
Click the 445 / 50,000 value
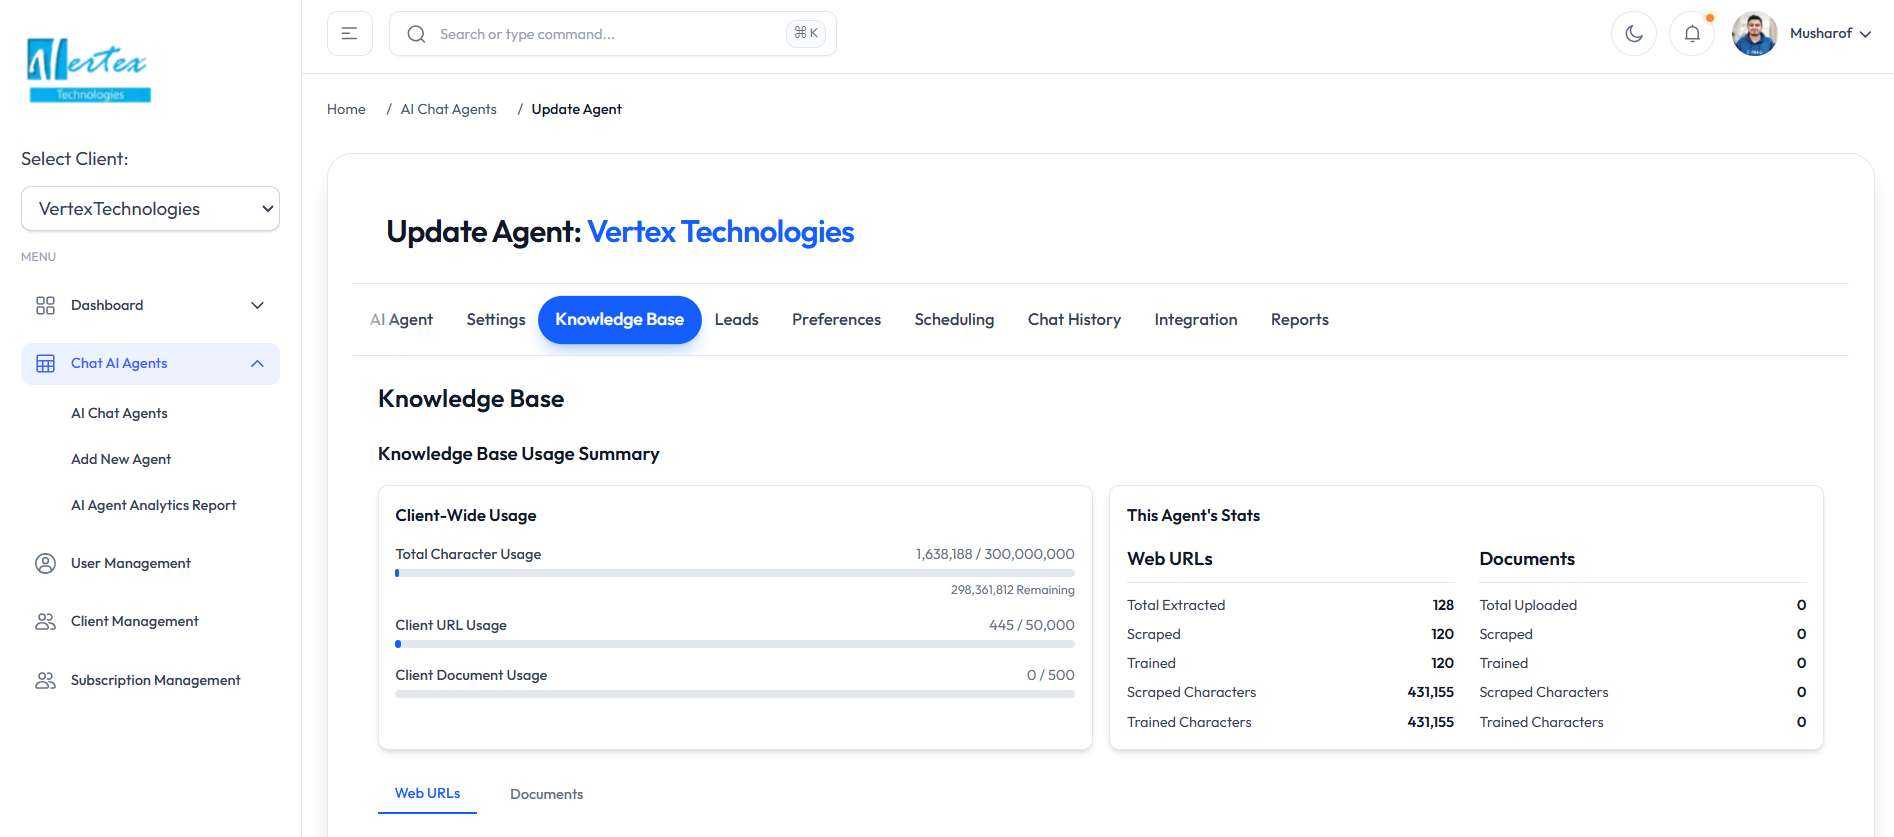pyautogui.click(x=1032, y=625)
